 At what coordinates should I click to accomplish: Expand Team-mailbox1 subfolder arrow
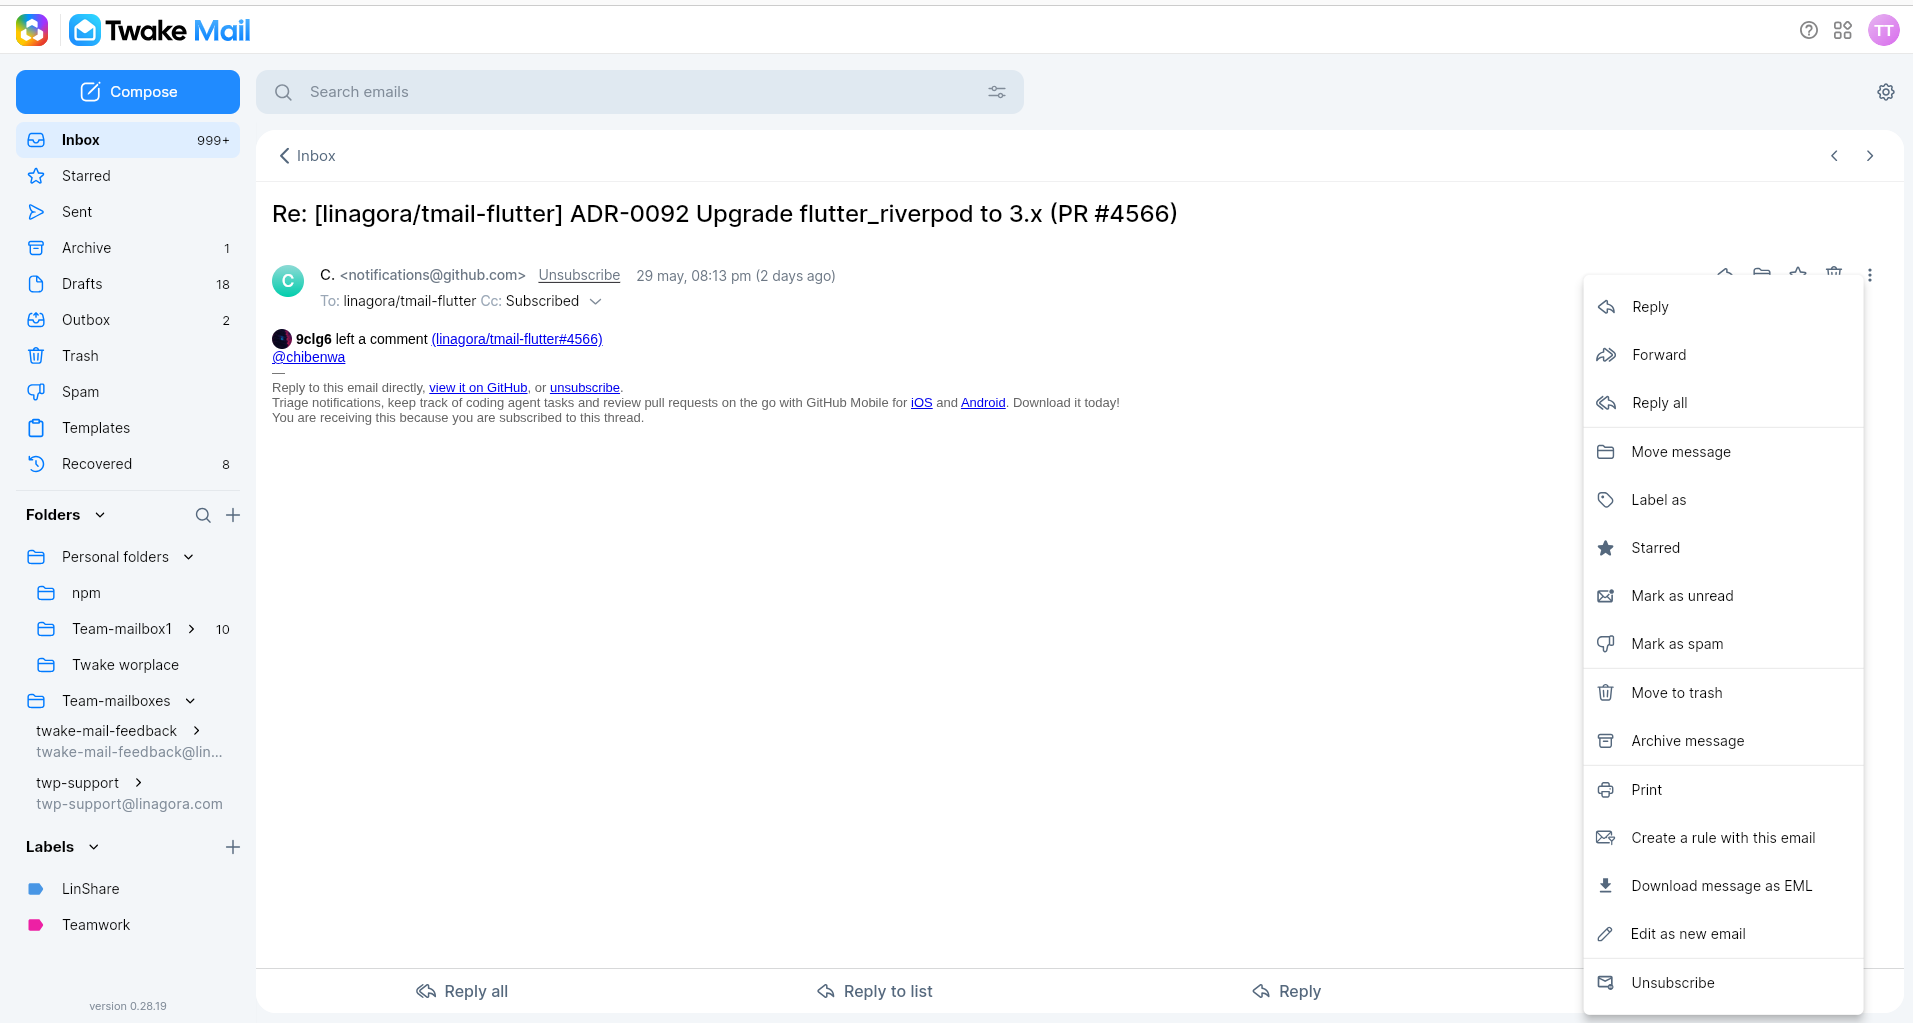coord(192,629)
